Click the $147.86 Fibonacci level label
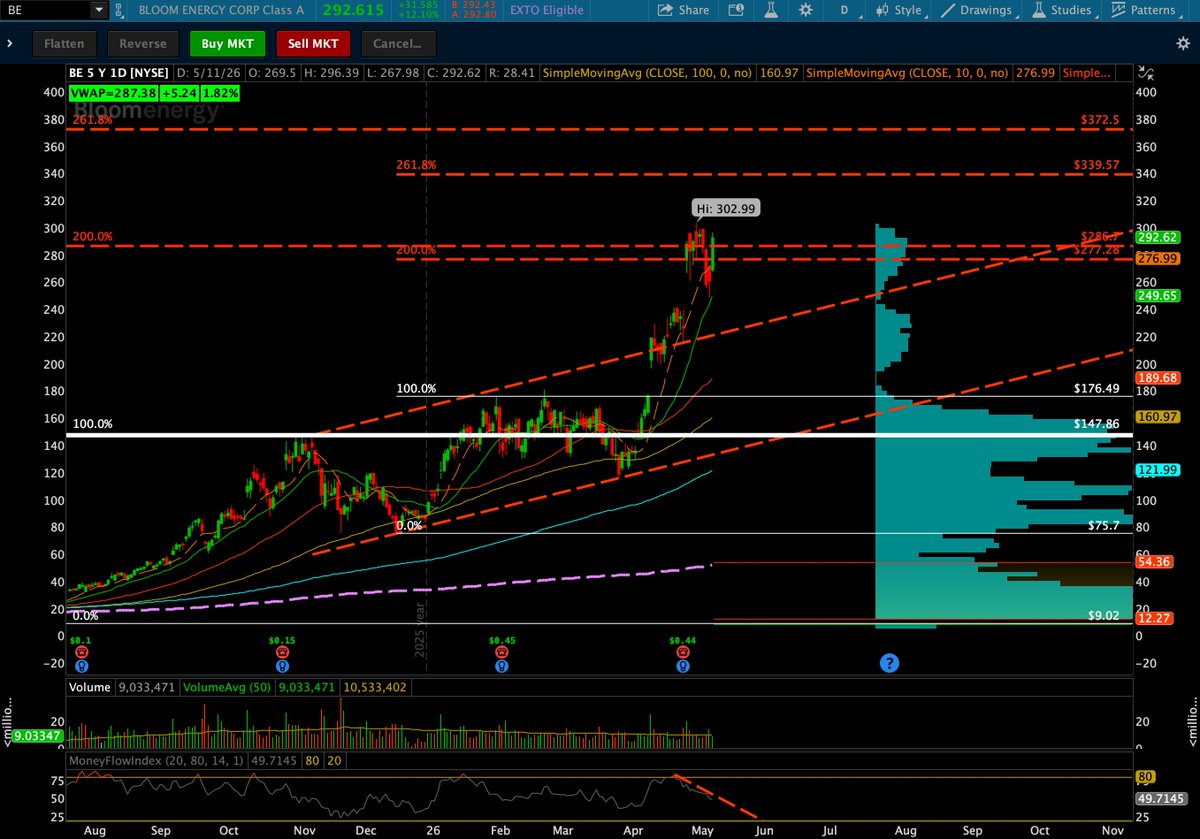Screen dimensions: 1200x839 [x=1097, y=424]
